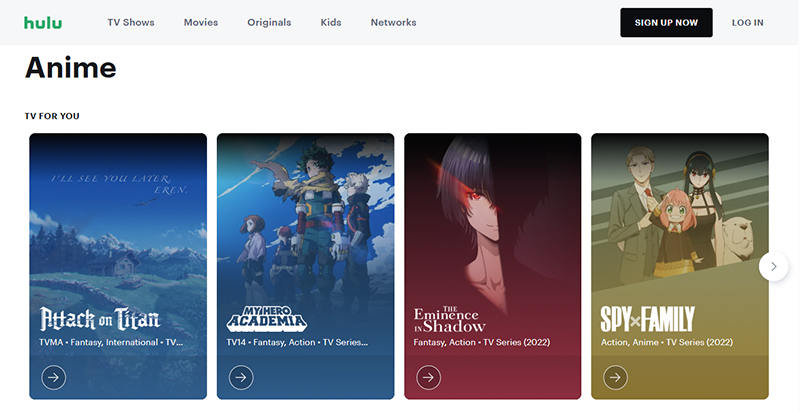Viewport: 800px width, 413px height.
Task: Click the SIGN UP NOW button
Action: pos(666,22)
